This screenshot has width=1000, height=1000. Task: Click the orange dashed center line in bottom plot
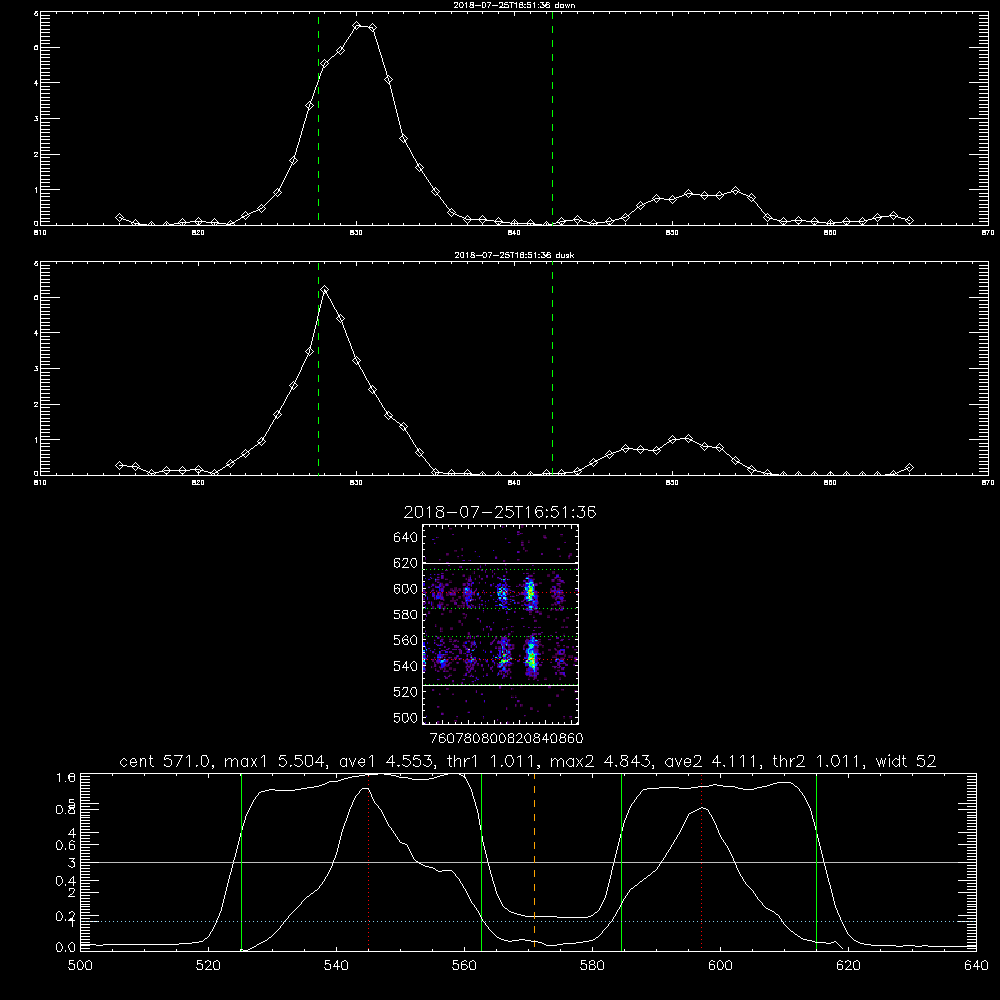coord(534,861)
